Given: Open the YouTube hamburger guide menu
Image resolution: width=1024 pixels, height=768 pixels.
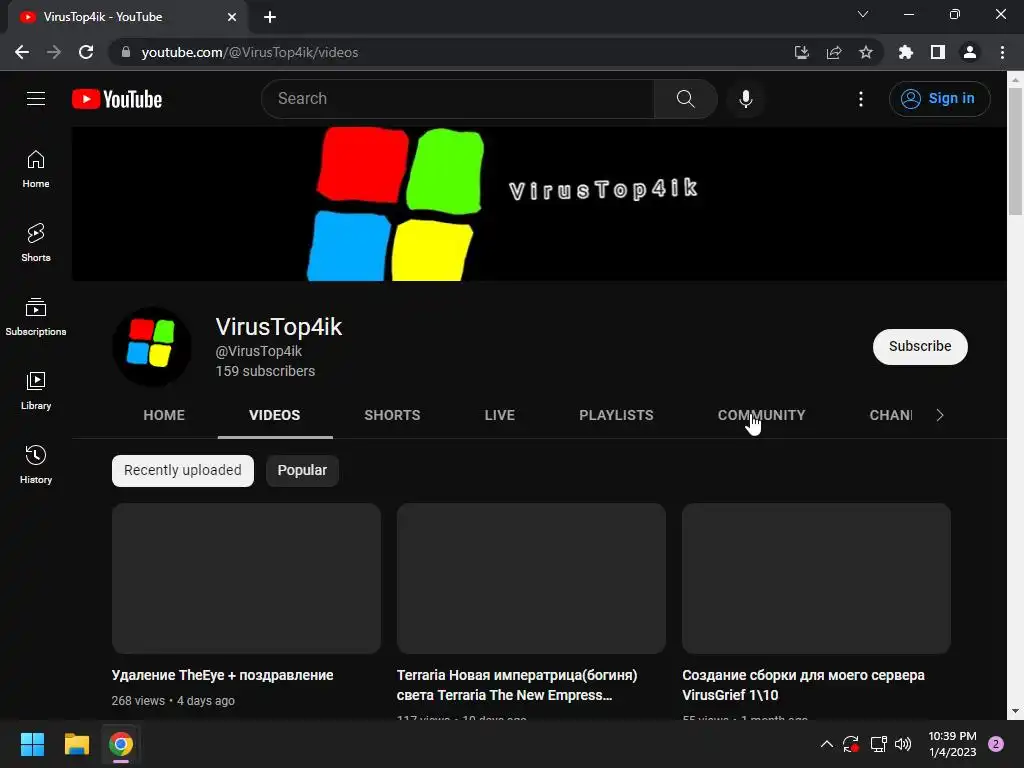Looking at the screenshot, I should click(36, 99).
